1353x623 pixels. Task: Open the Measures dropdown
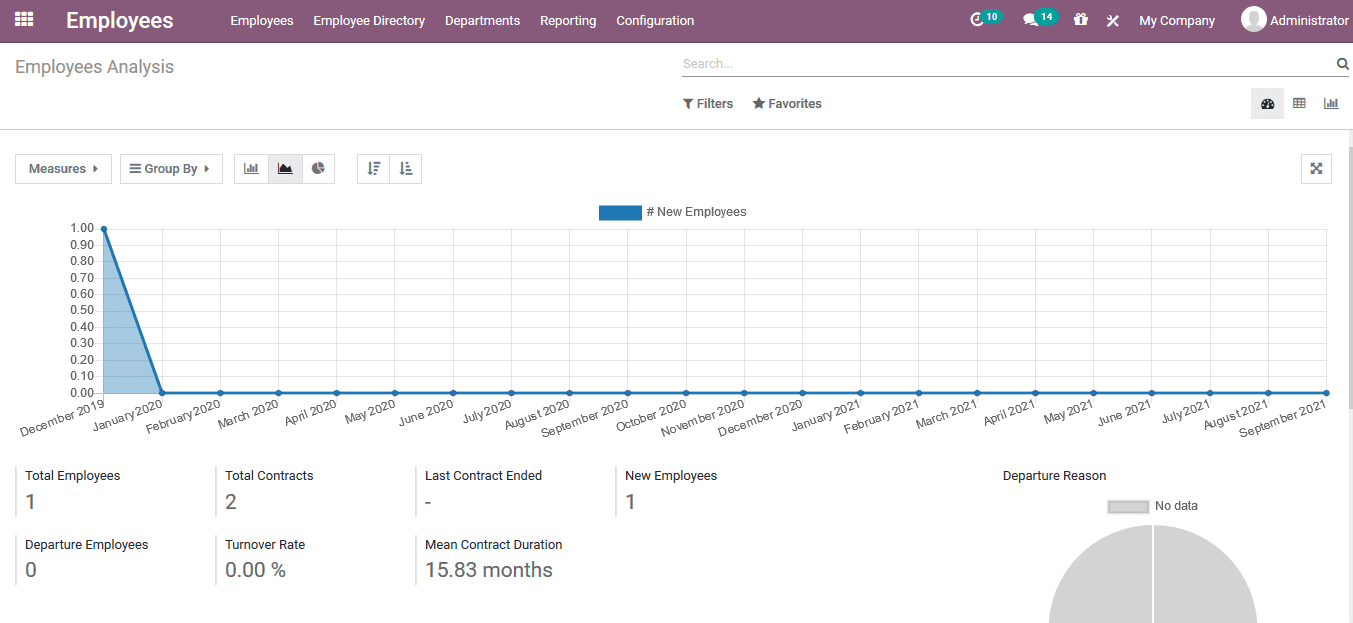pyautogui.click(x=62, y=168)
